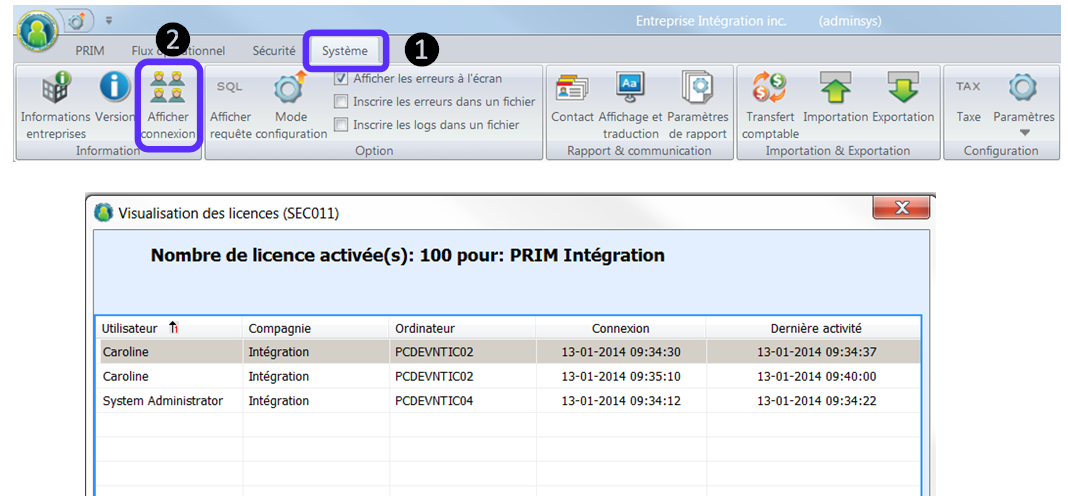Open Affichage et traduction icon
The height and width of the screenshot is (496, 1068).
(x=630, y=89)
